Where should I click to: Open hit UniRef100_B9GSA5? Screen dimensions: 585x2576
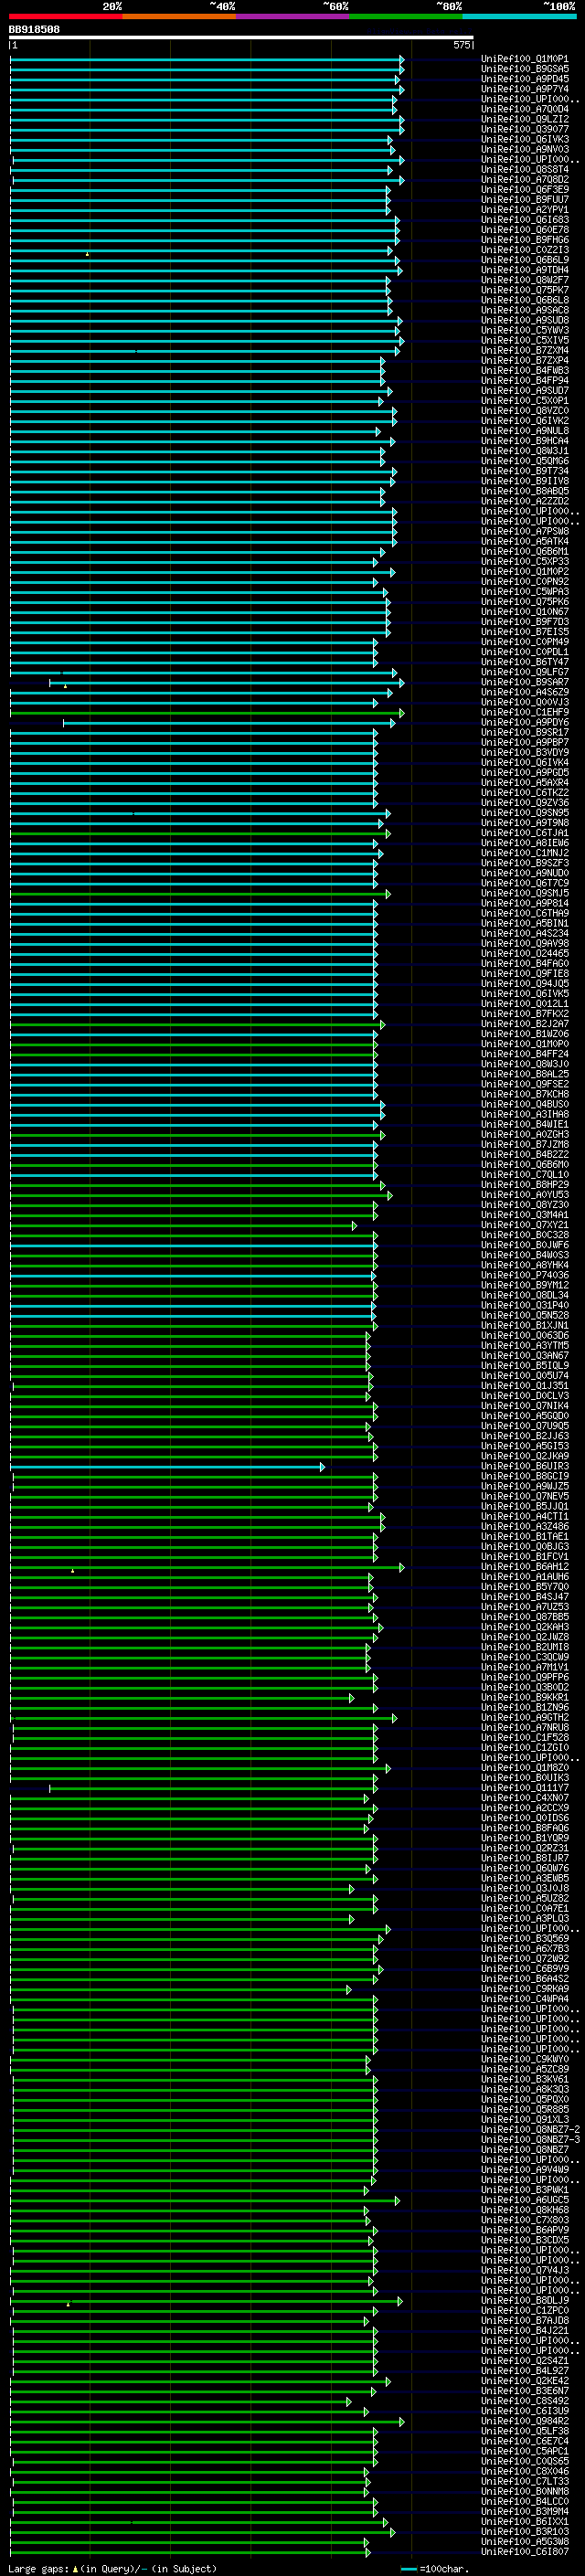click(x=525, y=69)
